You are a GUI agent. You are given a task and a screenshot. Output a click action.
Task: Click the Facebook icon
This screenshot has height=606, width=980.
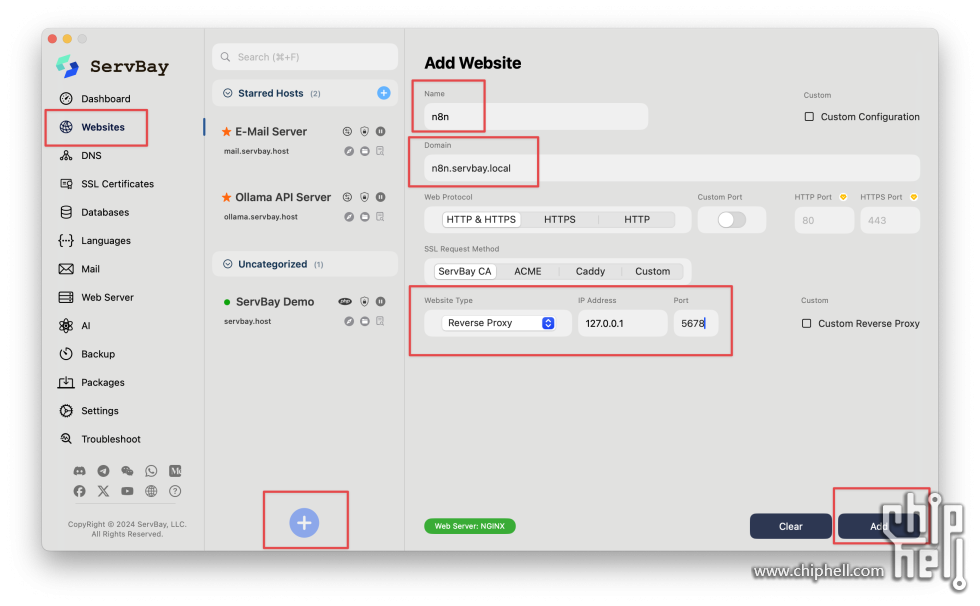pos(79,491)
